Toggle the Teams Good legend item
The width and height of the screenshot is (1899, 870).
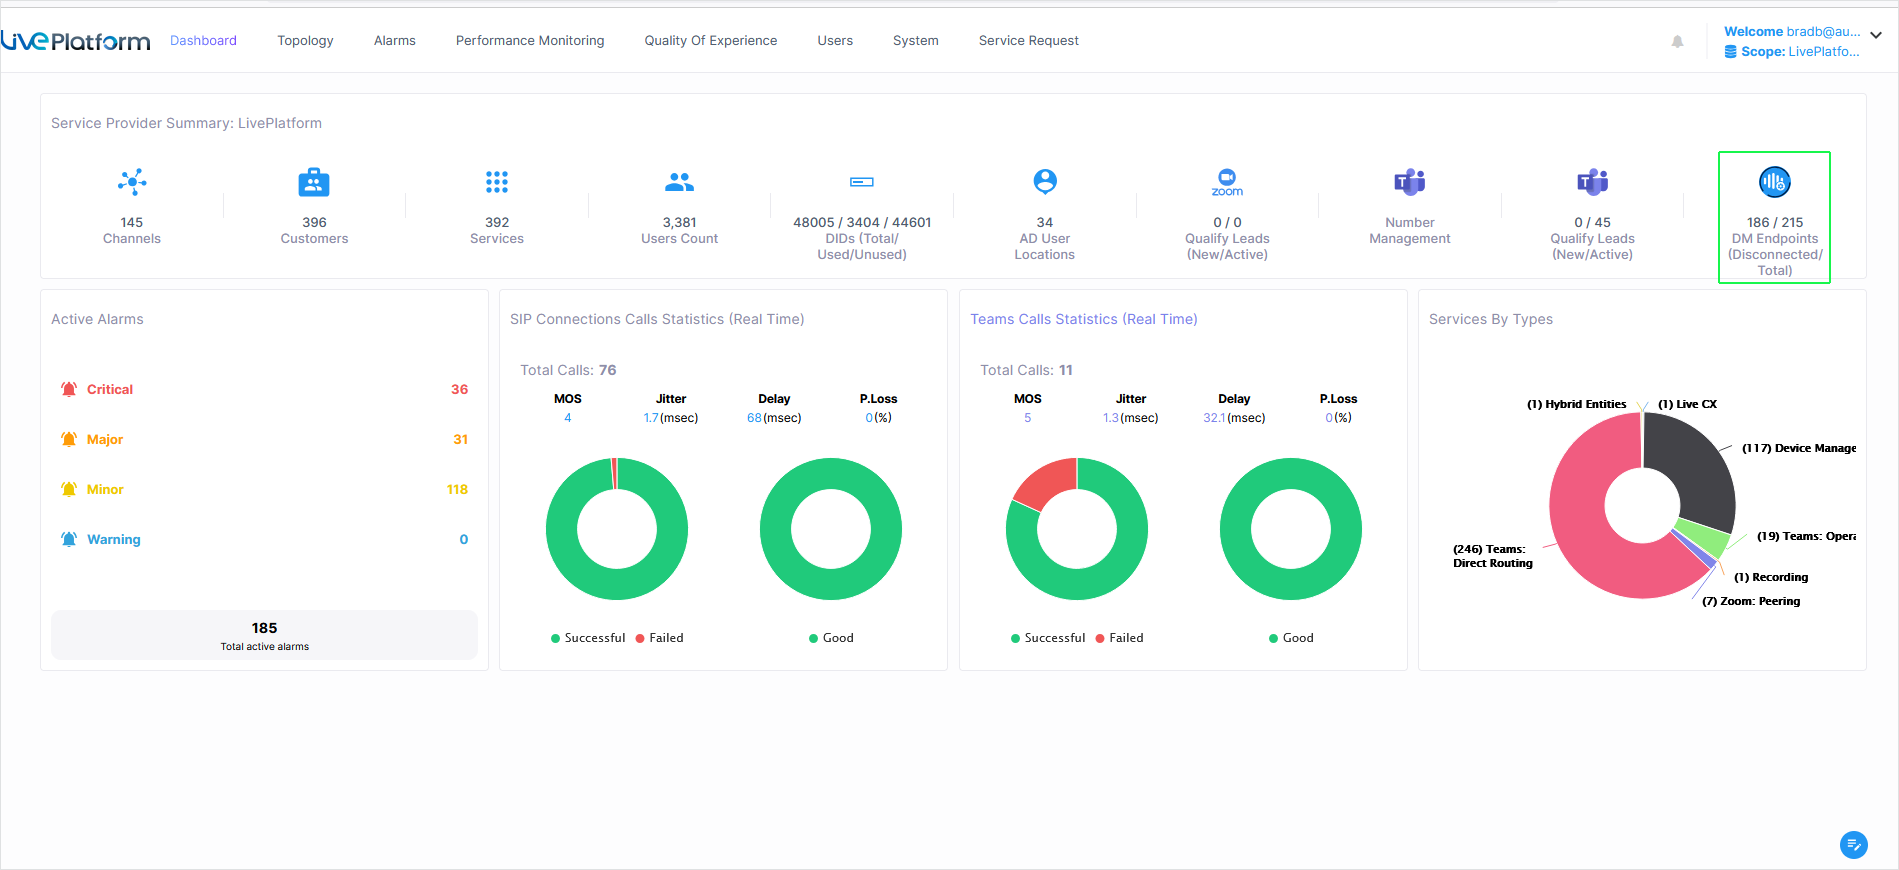coord(1291,638)
